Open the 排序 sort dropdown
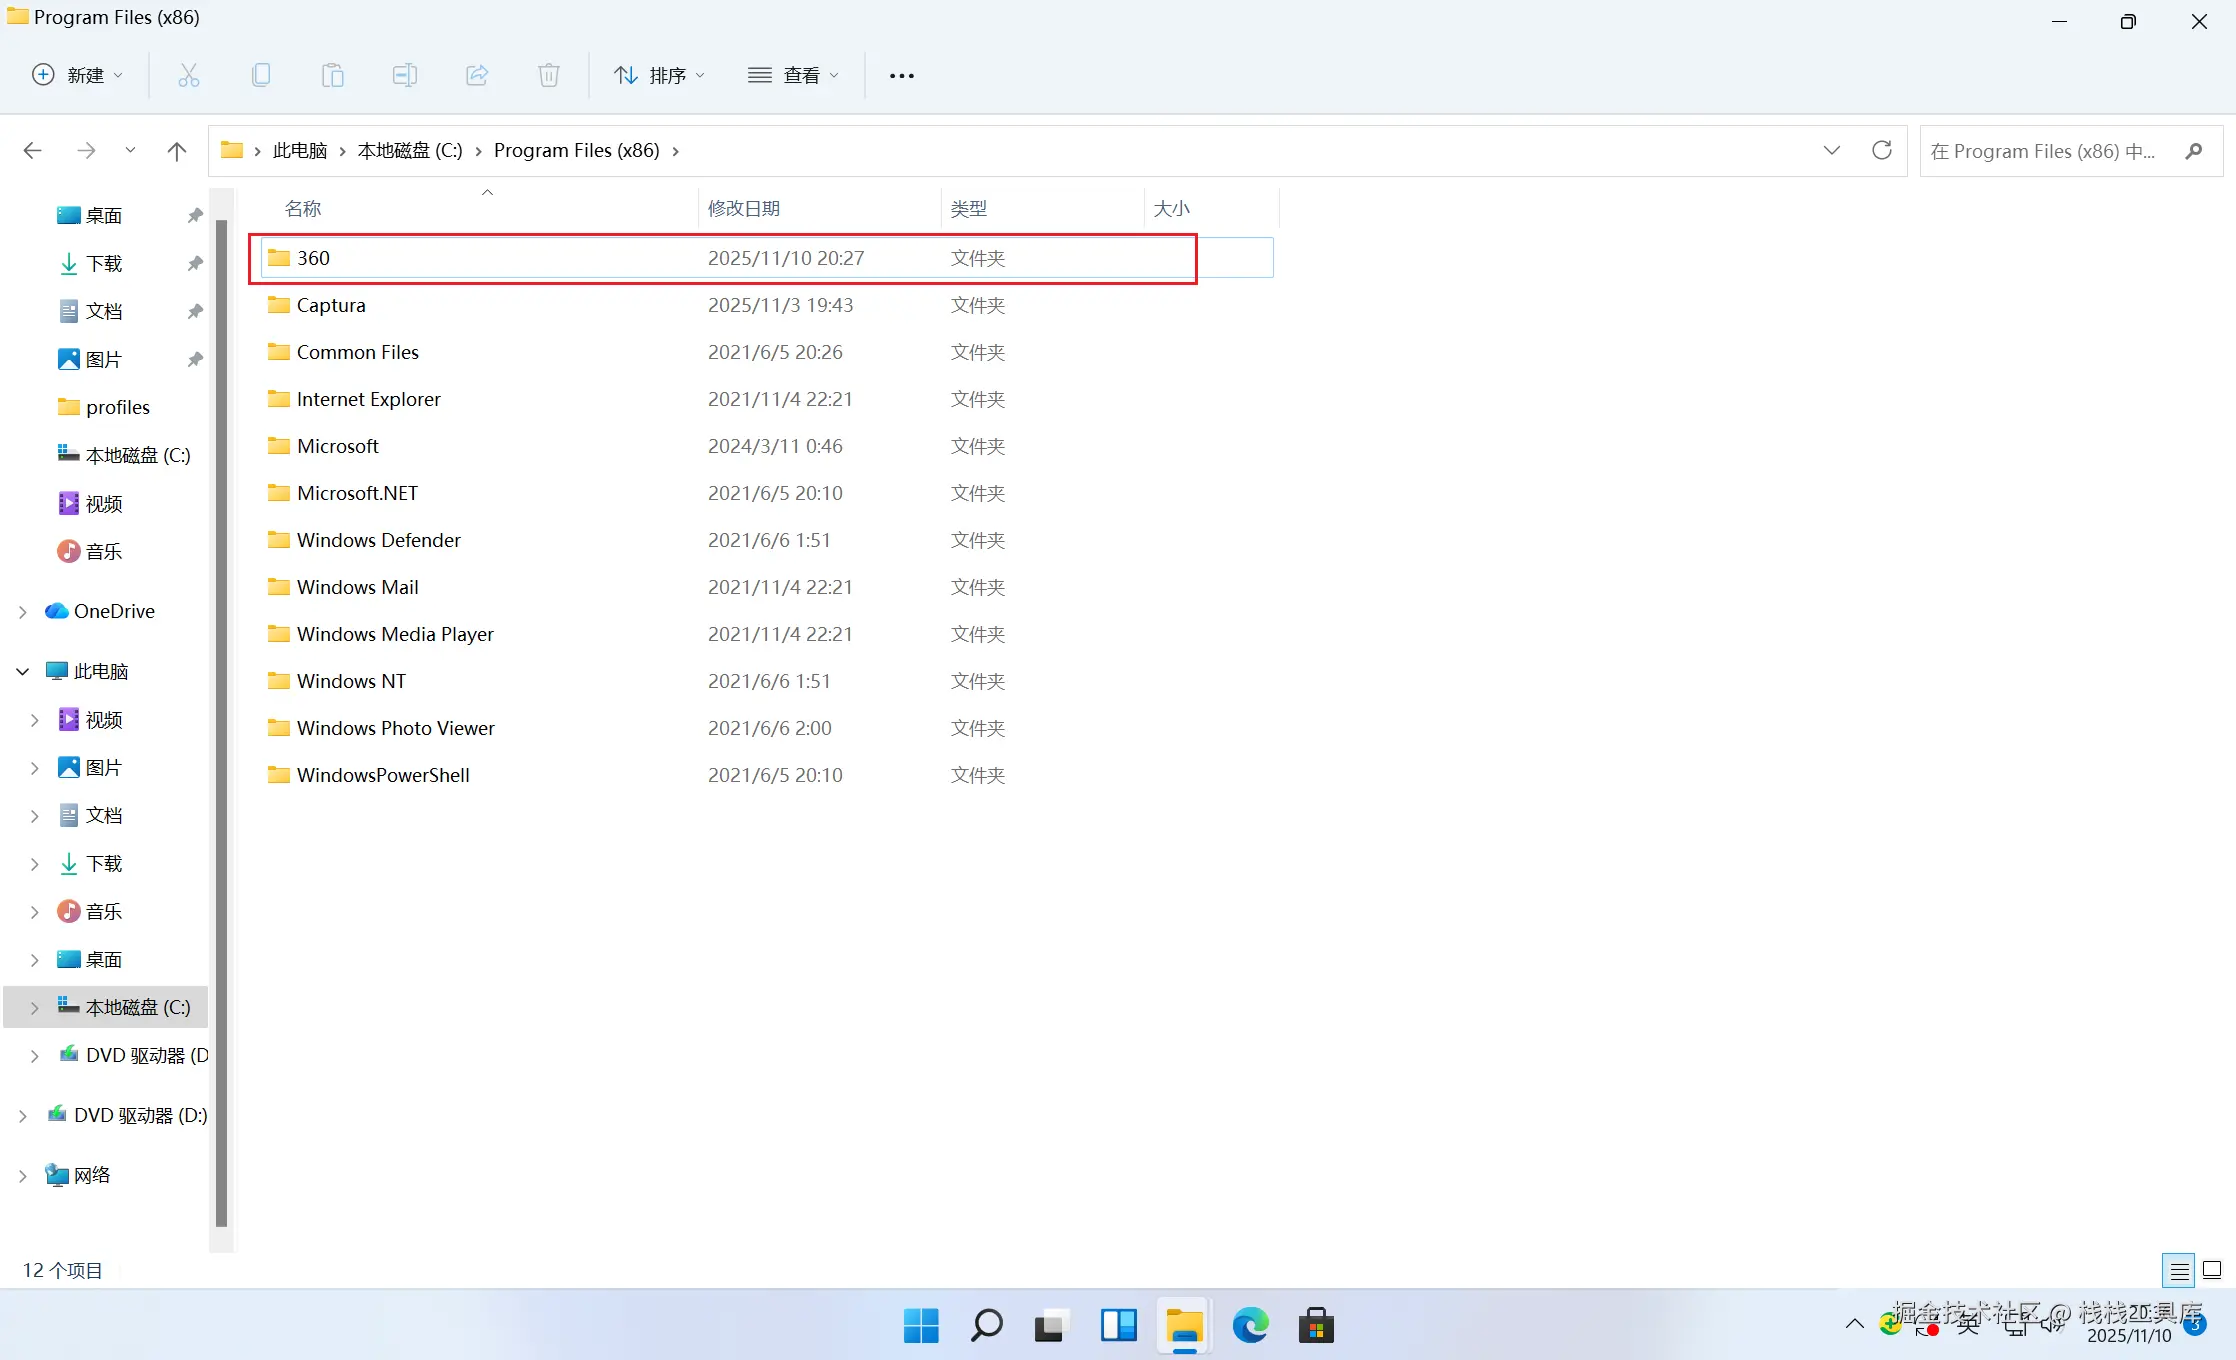The image size is (2236, 1360). click(659, 75)
